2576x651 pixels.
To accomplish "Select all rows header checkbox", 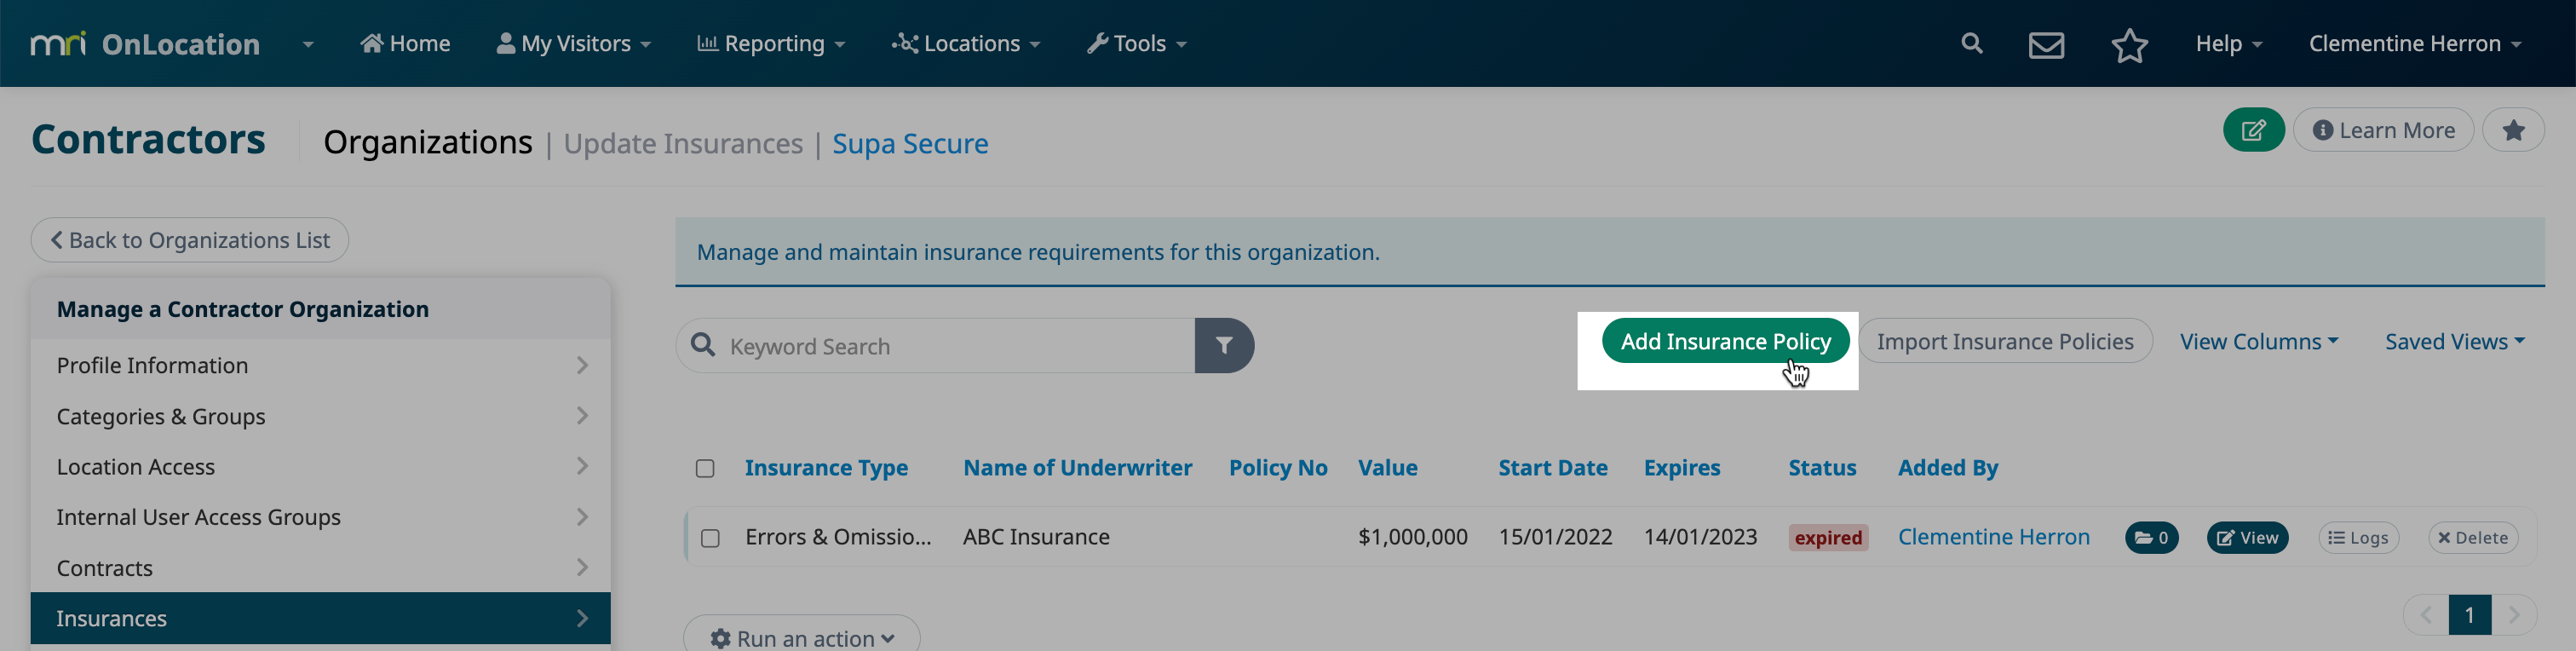I will (x=705, y=469).
